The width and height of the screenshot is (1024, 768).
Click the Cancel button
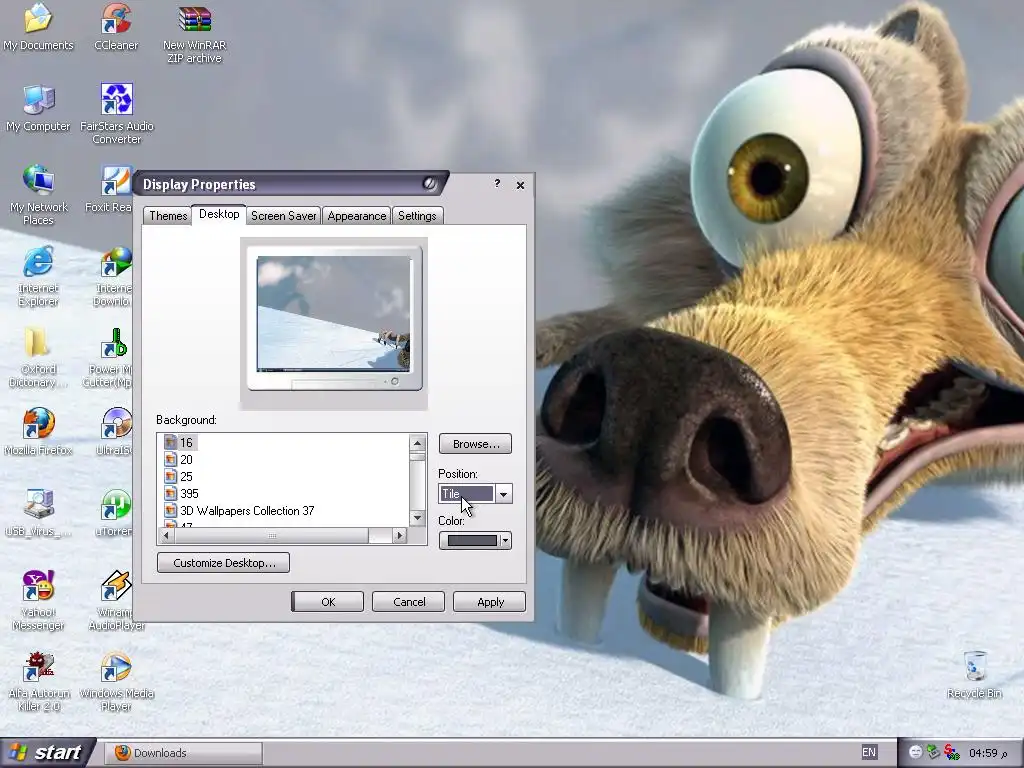point(409,601)
